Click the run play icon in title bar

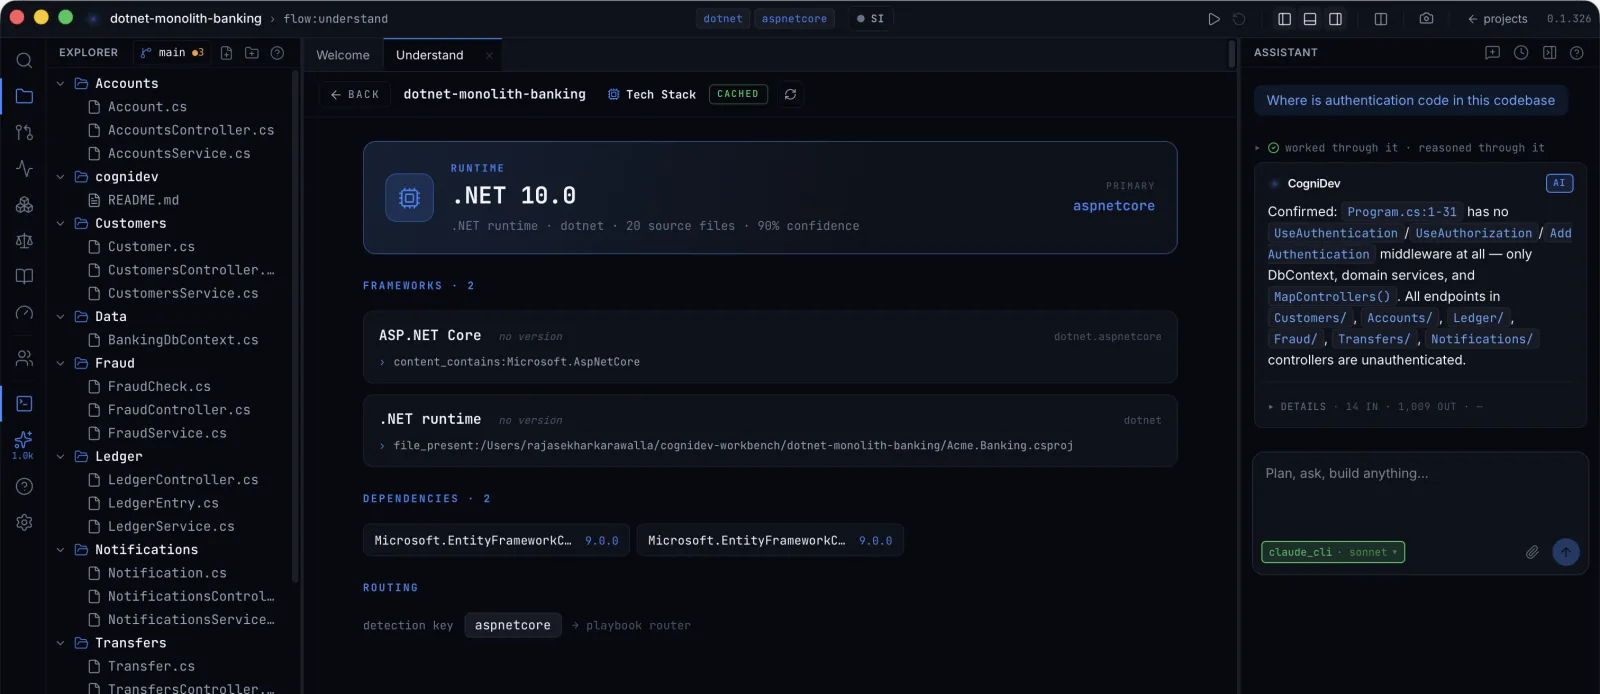pos(1213,19)
